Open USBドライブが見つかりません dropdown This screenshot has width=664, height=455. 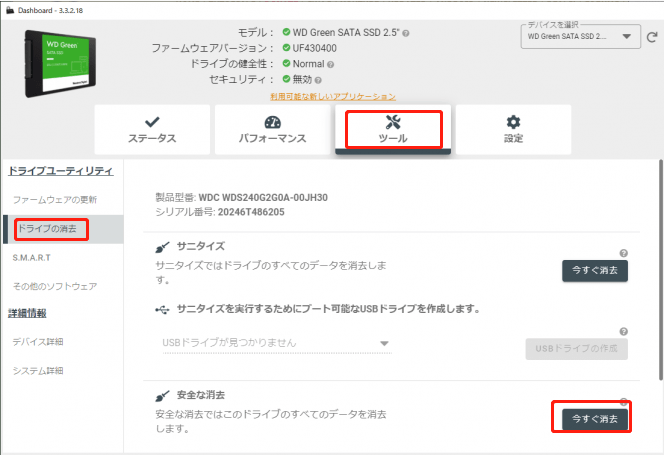click(x=276, y=343)
